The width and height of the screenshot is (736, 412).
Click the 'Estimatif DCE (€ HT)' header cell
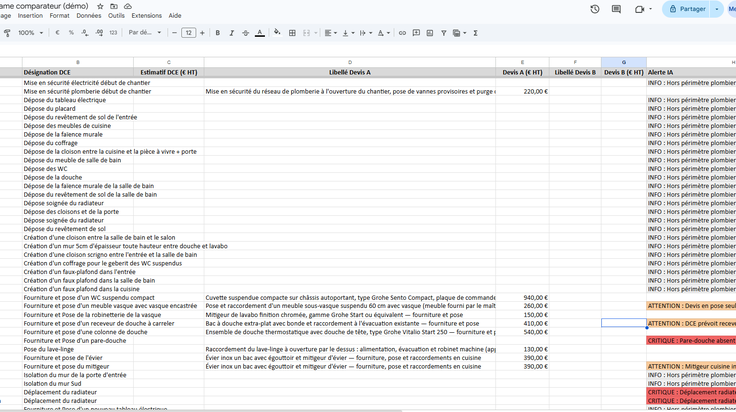(169, 72)
